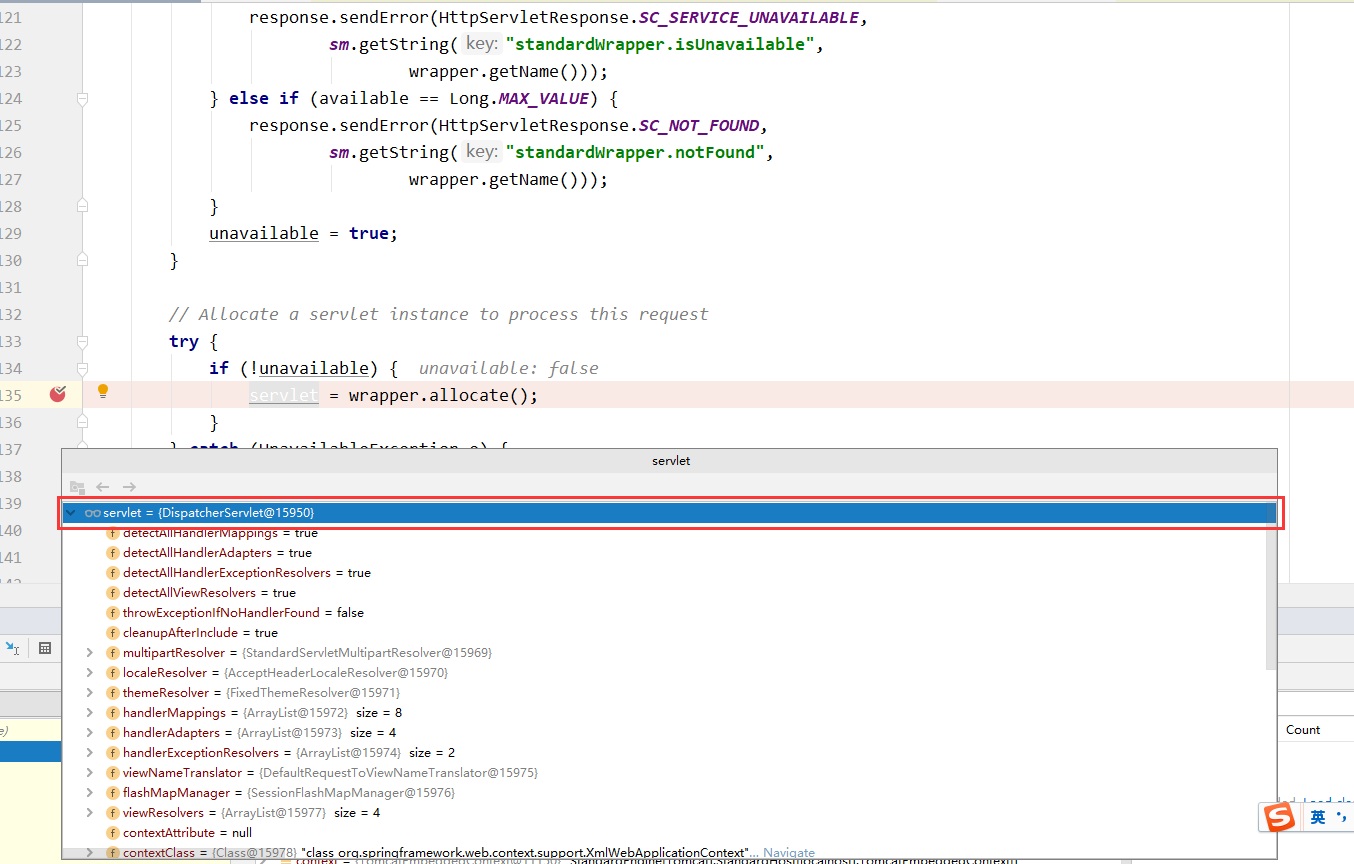This screenshot has height=864, width=1354.
Task: Click the field icon beside detectAllHandlerAdapters
Action: [113, 553]
